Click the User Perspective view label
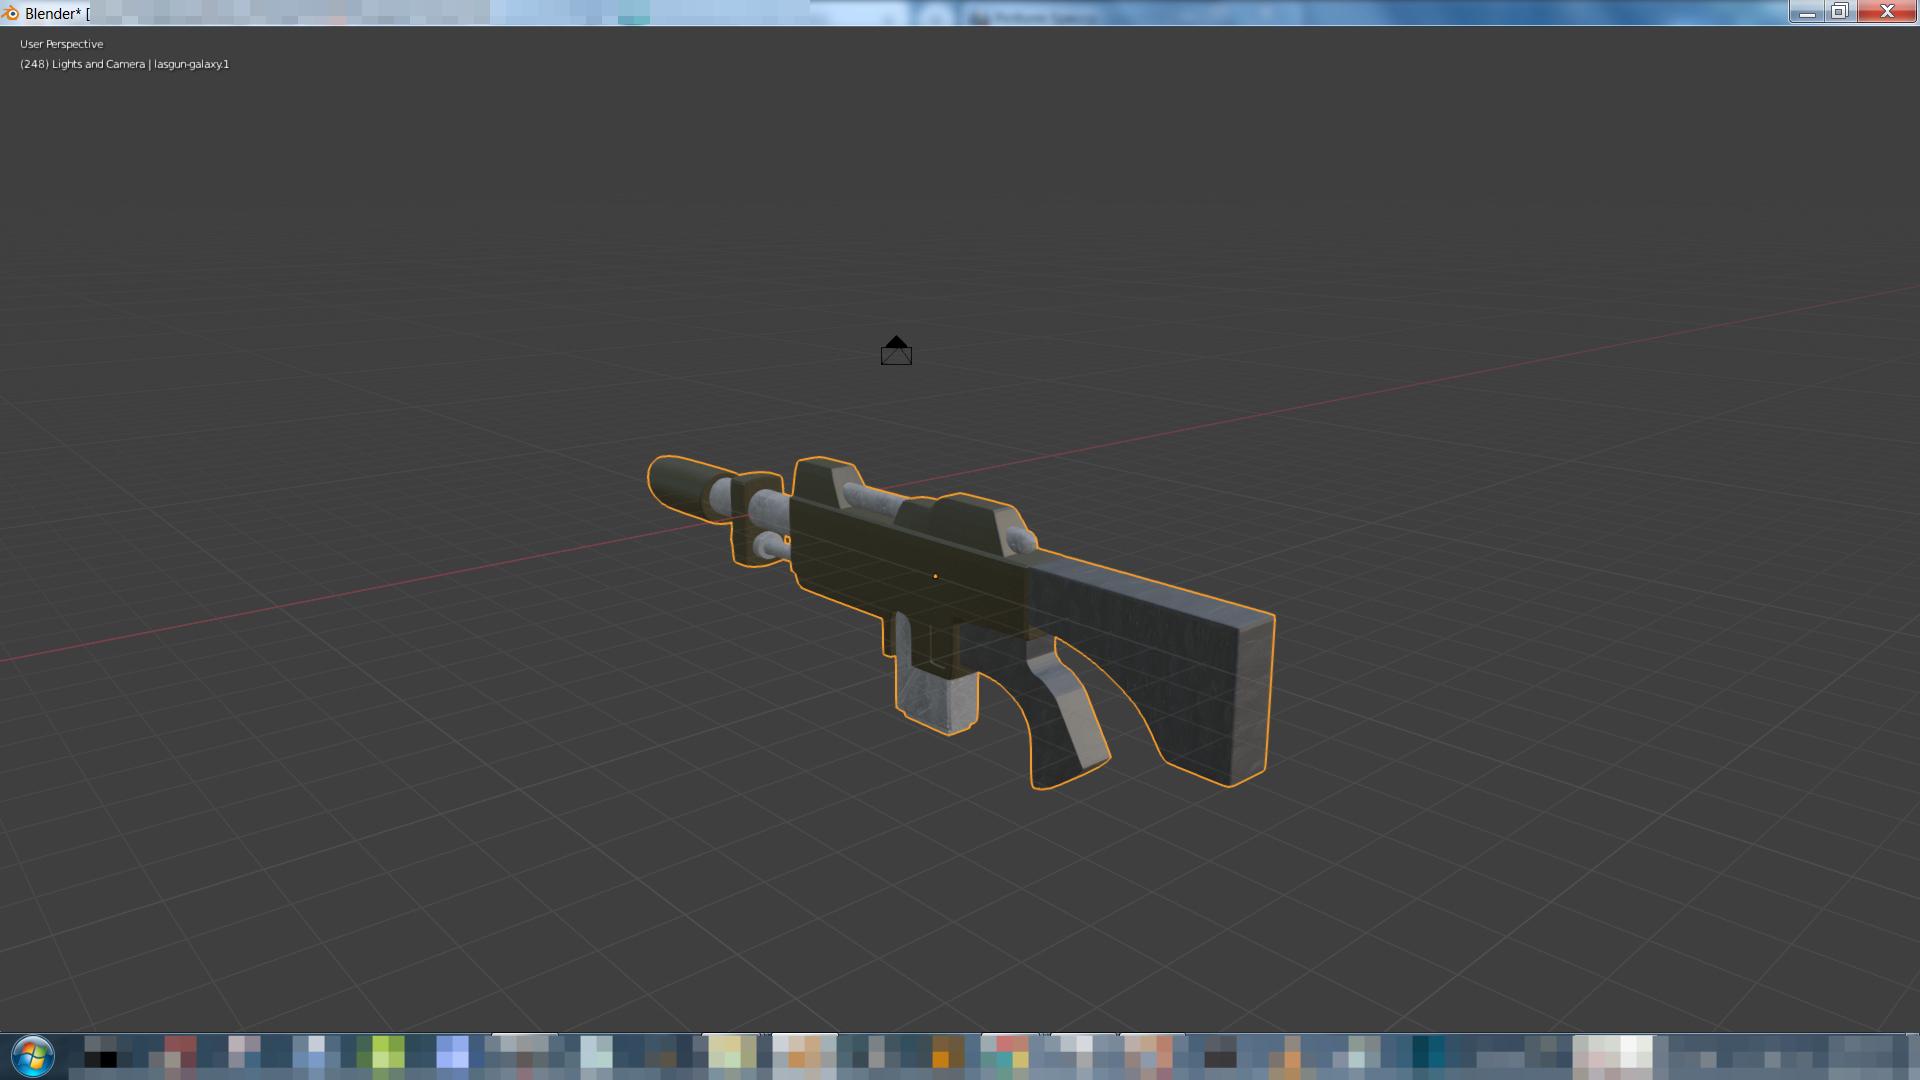 pos(61,44)
